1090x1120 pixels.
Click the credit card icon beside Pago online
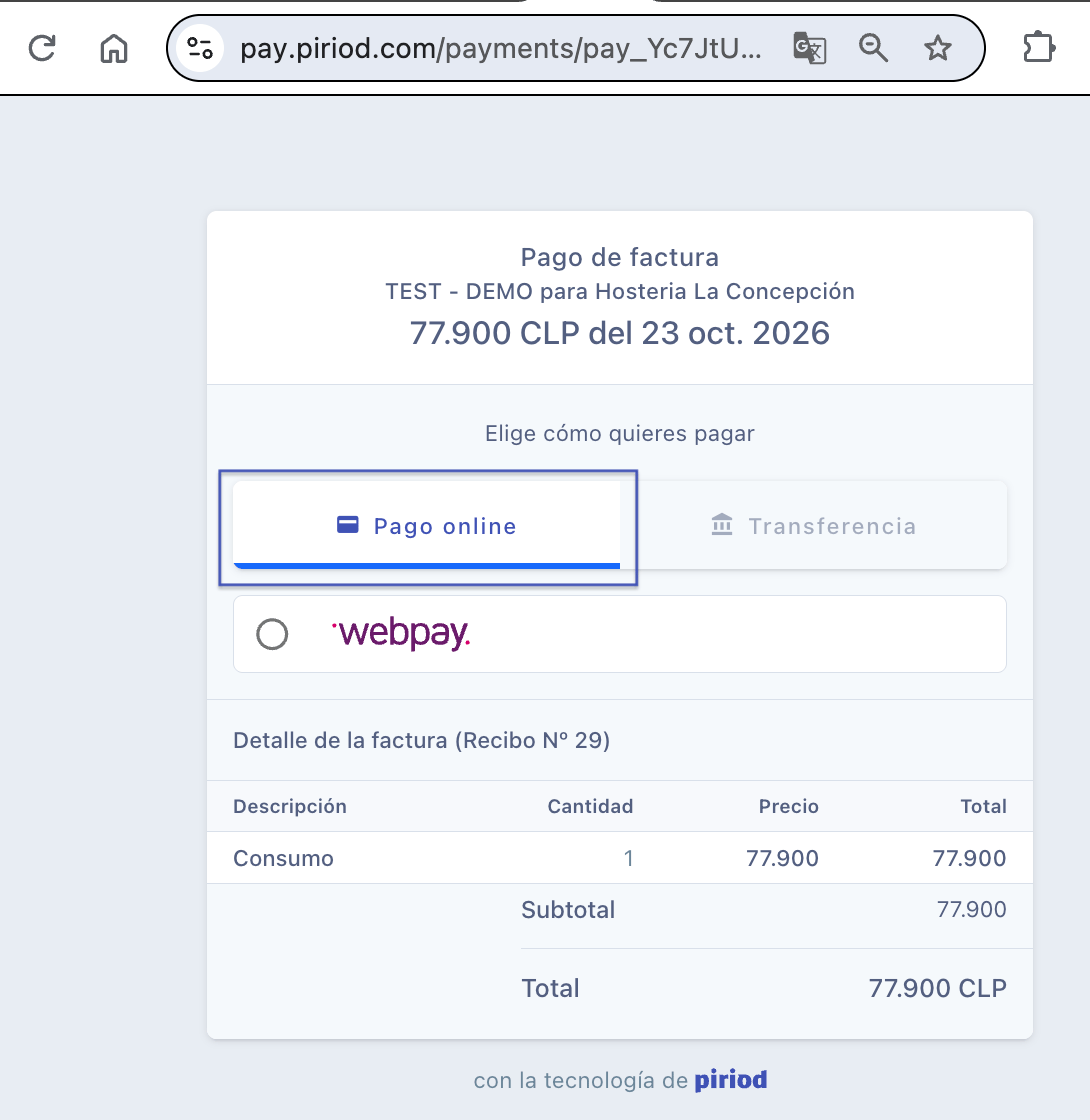[348, 525]
